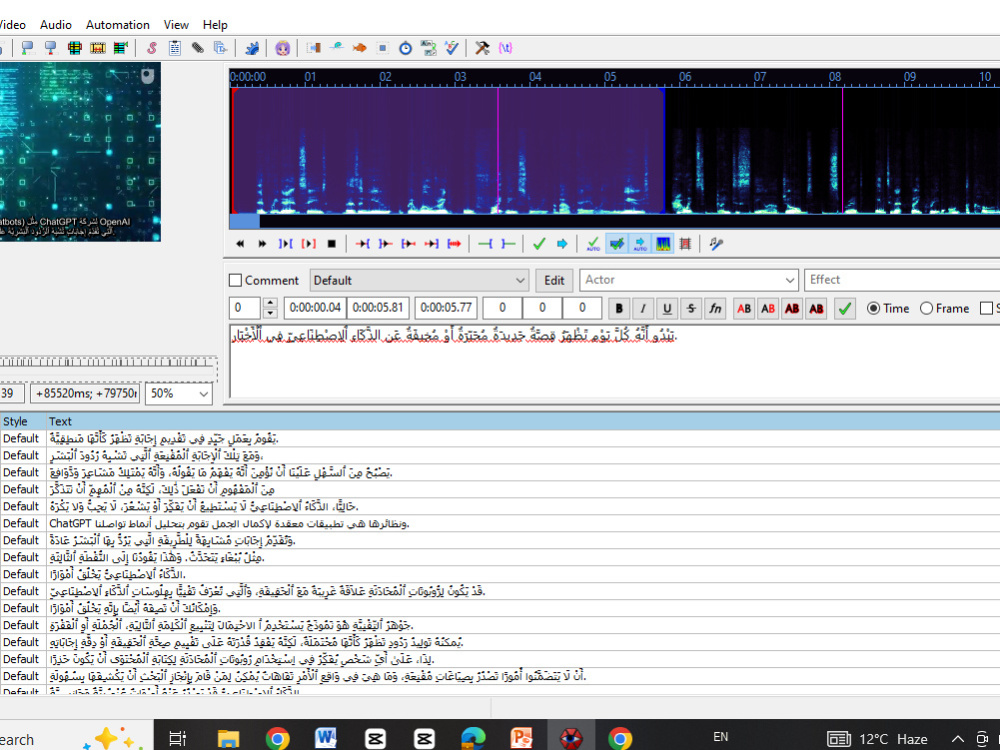Open Spell Checker ABC checkmark icon

click(x=452, y=48)
